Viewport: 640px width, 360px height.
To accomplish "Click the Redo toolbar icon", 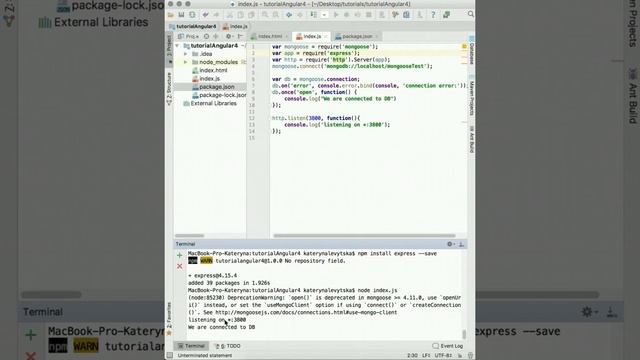I will (x=216, y=15).
